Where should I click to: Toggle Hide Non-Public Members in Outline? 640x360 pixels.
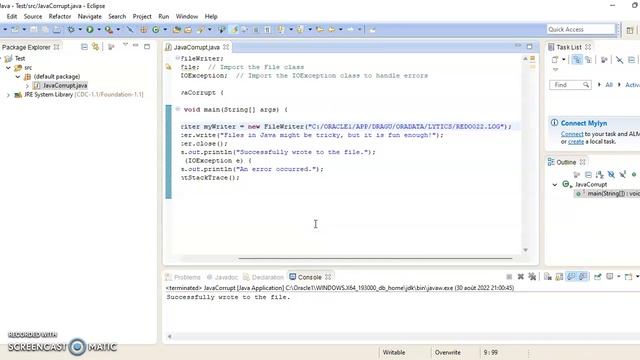(634, 175)
